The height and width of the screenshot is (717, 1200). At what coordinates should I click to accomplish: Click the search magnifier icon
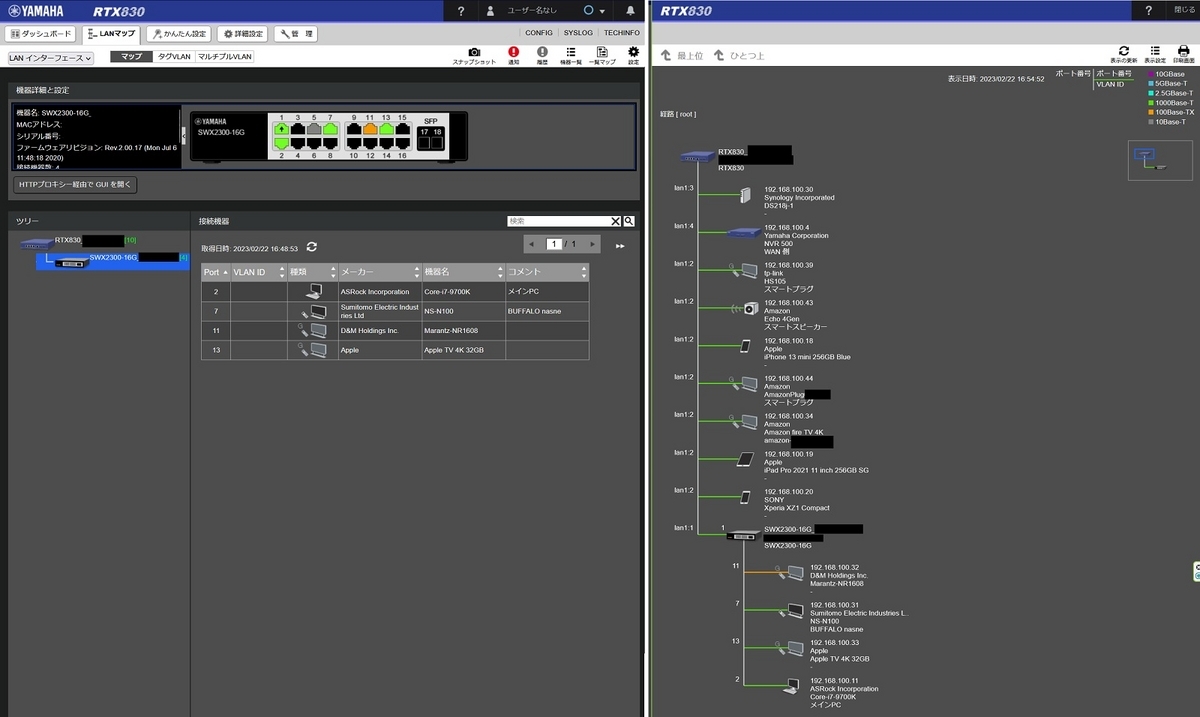pos(630,221)
